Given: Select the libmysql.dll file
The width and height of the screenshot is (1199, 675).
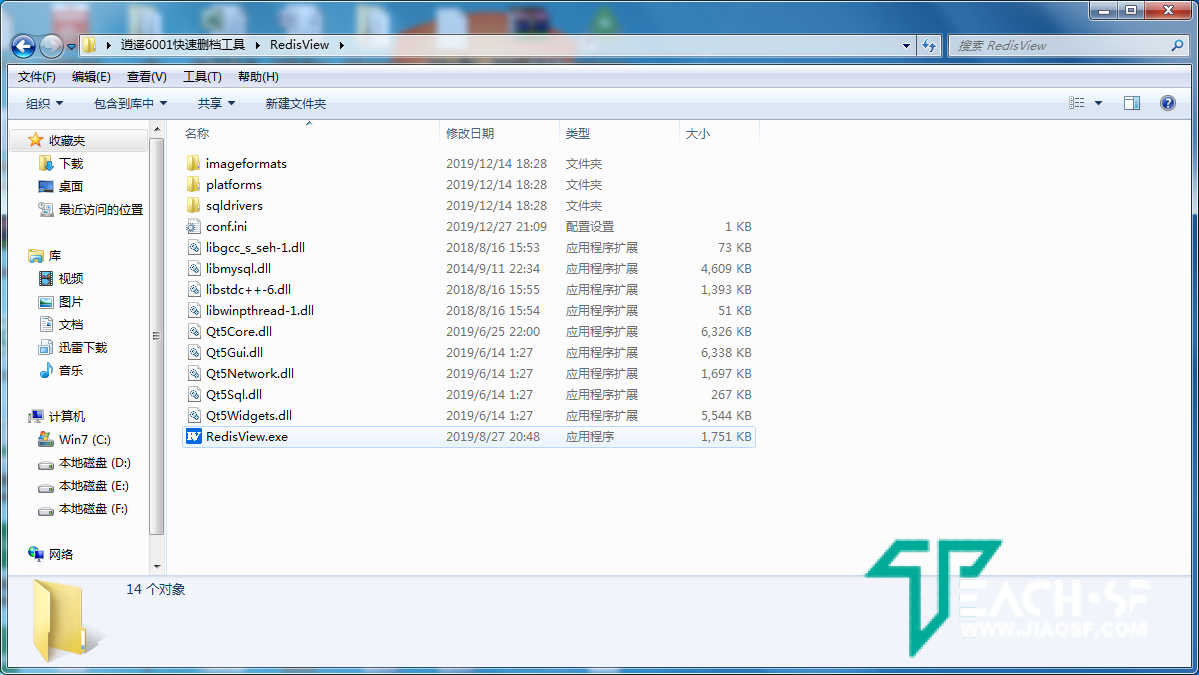Looking at the screenshot, I should (x=237, y=268).
